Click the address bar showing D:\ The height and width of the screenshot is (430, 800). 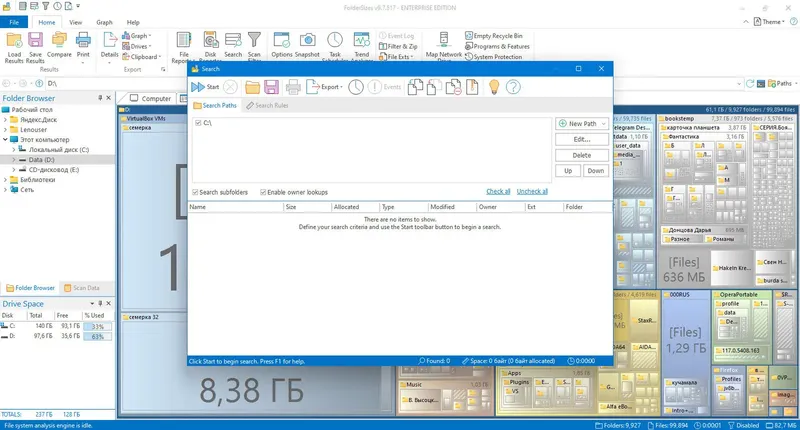click(393, 84)
